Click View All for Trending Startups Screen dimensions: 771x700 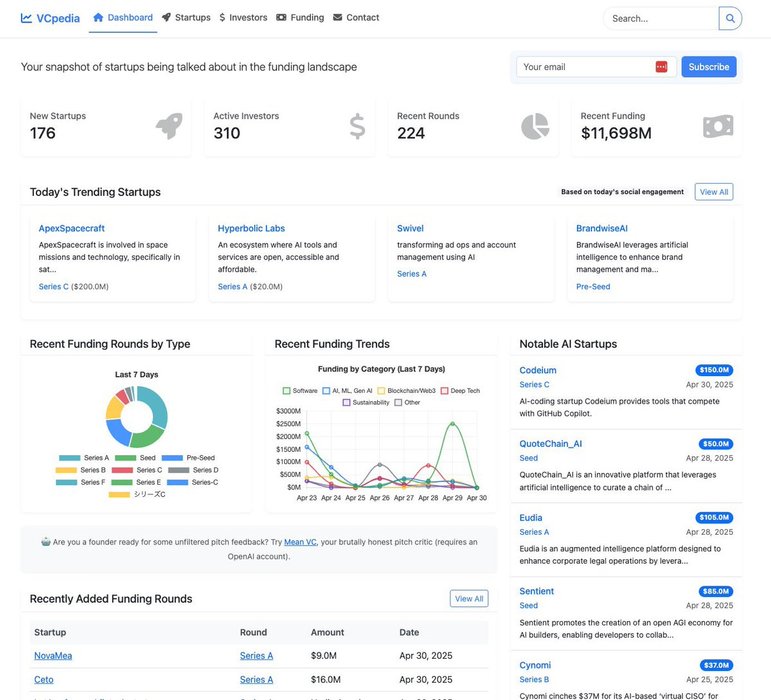coord(713,192)
